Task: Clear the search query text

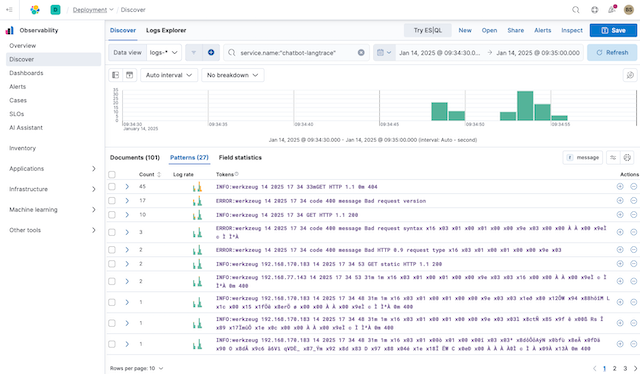Action: [x=361, y=53]
